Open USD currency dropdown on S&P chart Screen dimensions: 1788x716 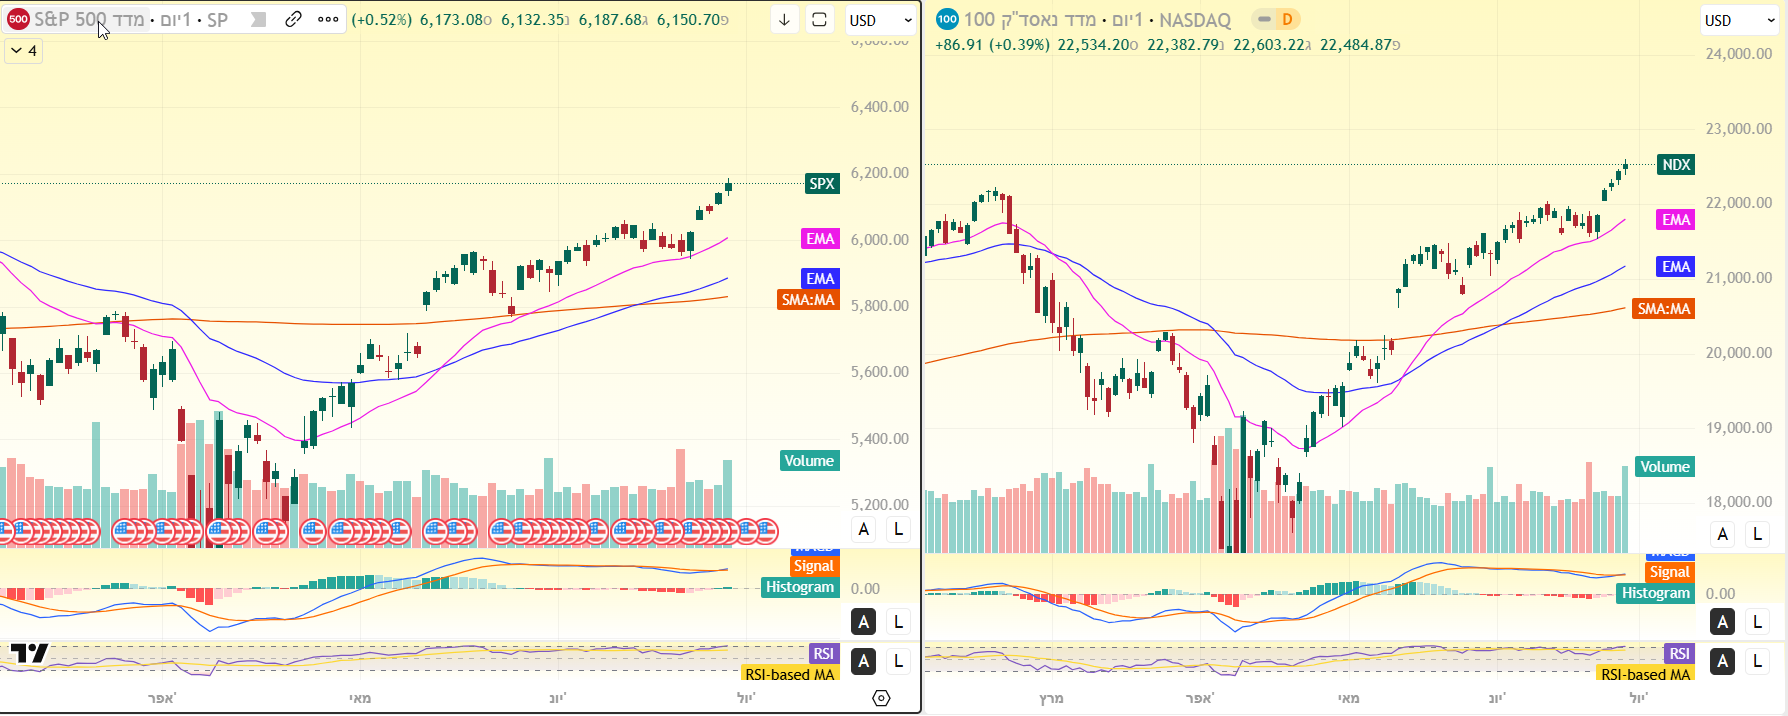click(880, 20)
